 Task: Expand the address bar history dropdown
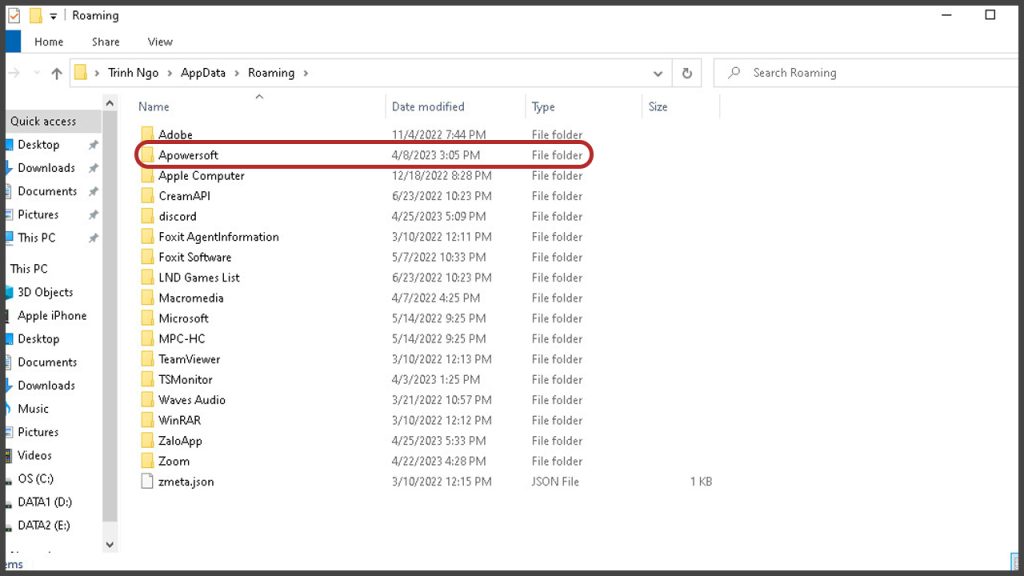click(657, 73)
